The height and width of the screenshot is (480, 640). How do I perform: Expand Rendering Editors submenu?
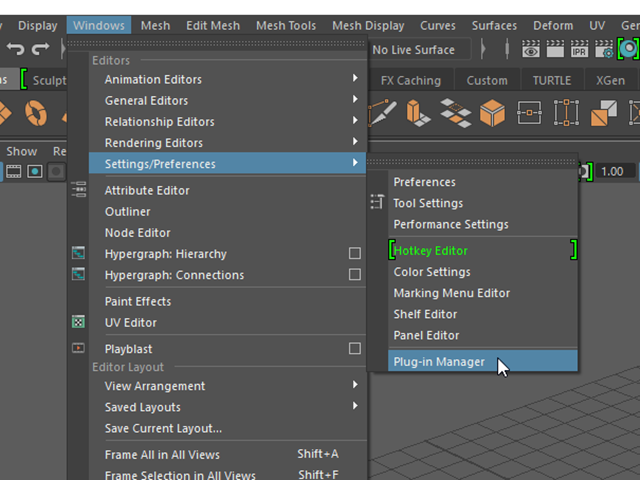[355, 142]
